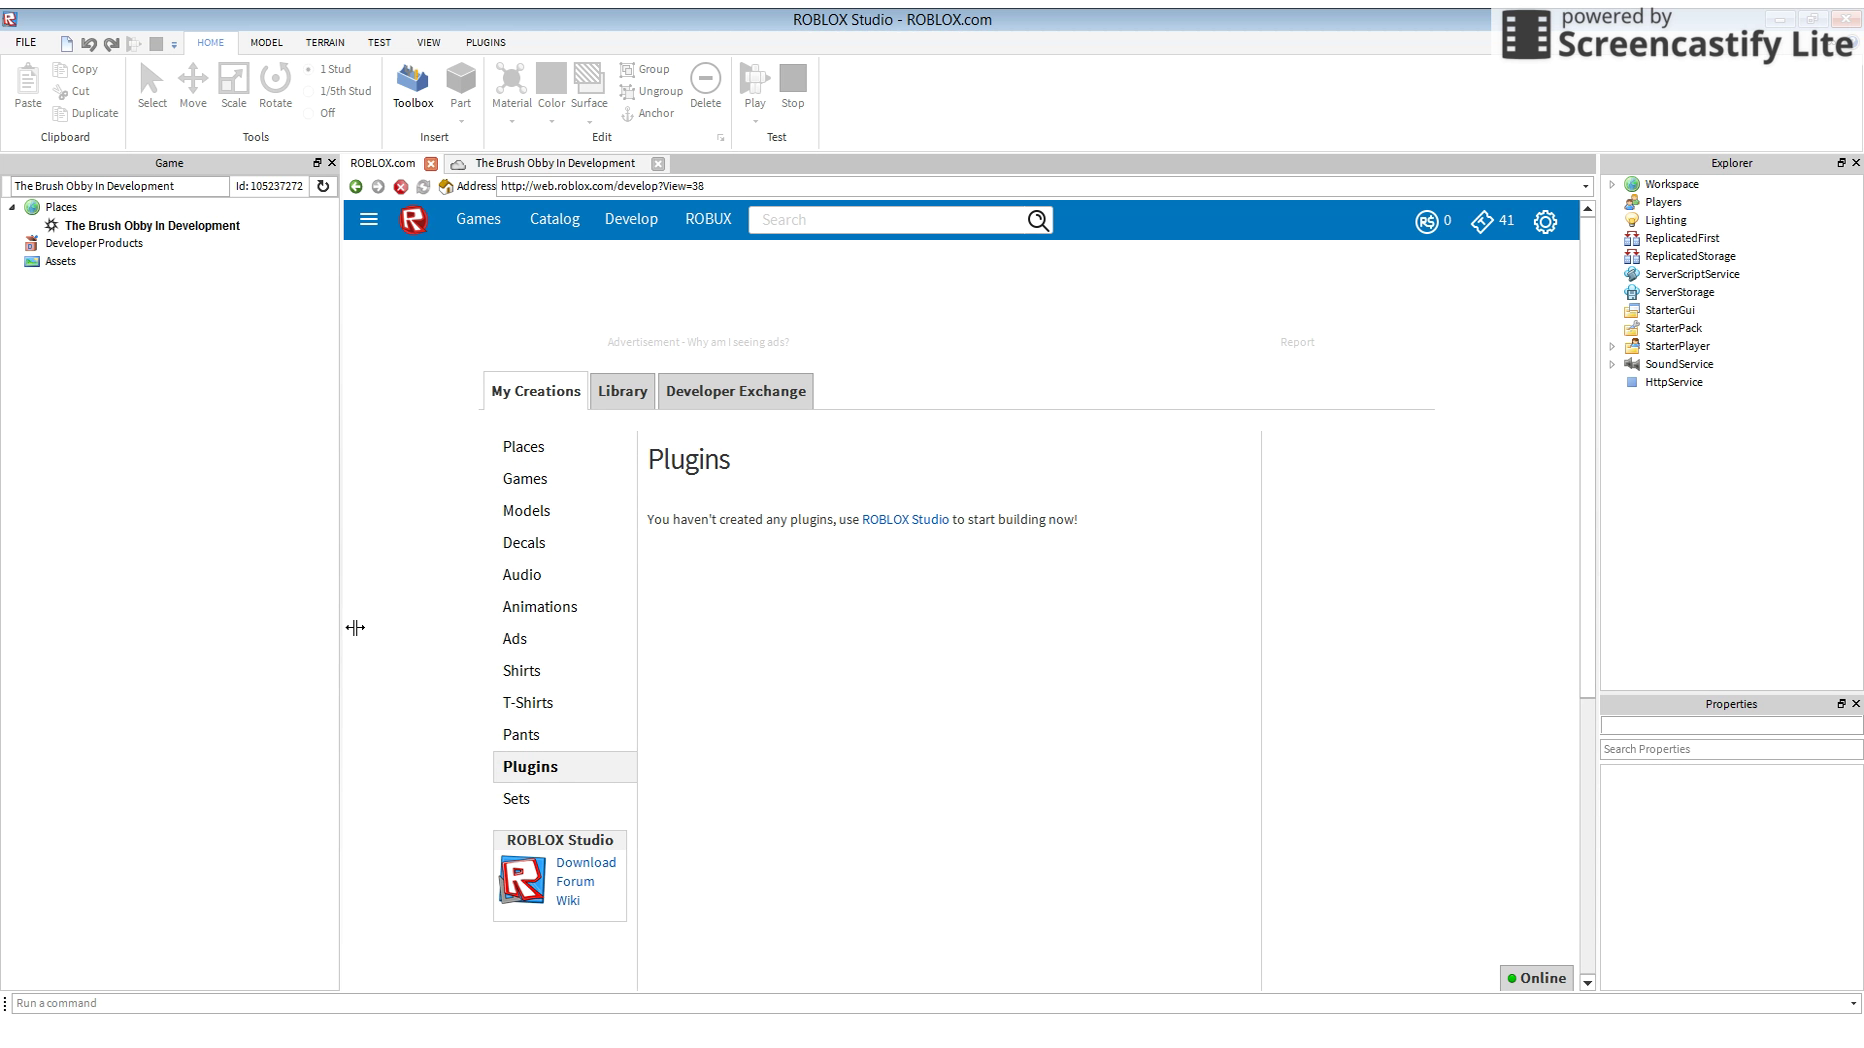Open the website hamburger menu

coord(369,220)
